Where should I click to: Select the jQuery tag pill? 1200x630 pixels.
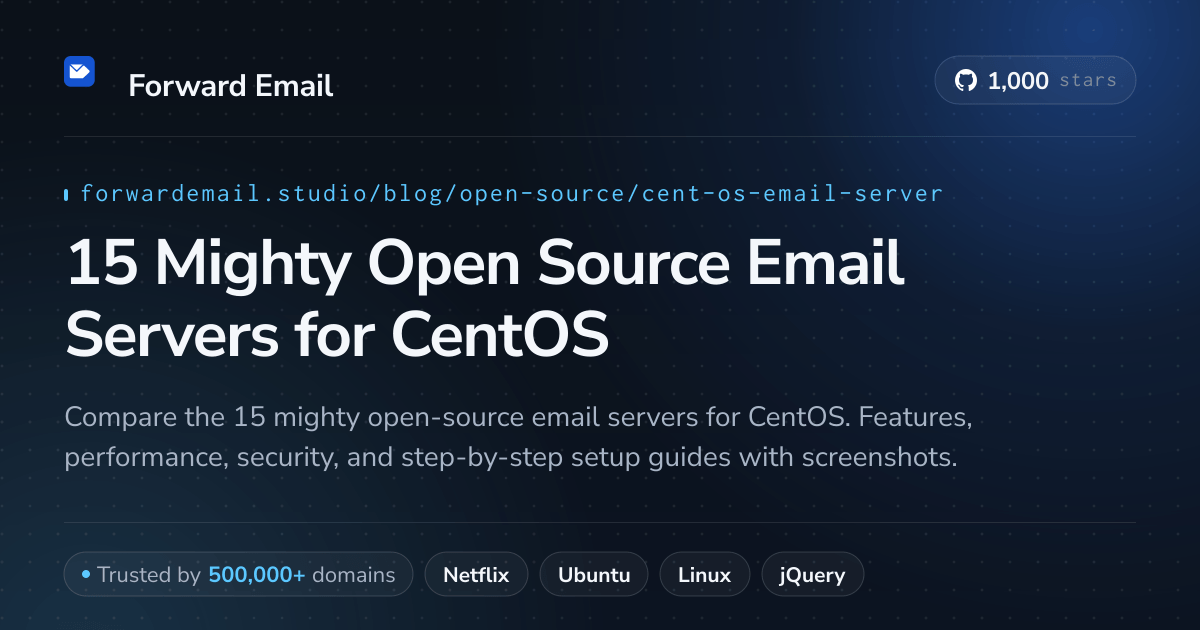(813, 575)
